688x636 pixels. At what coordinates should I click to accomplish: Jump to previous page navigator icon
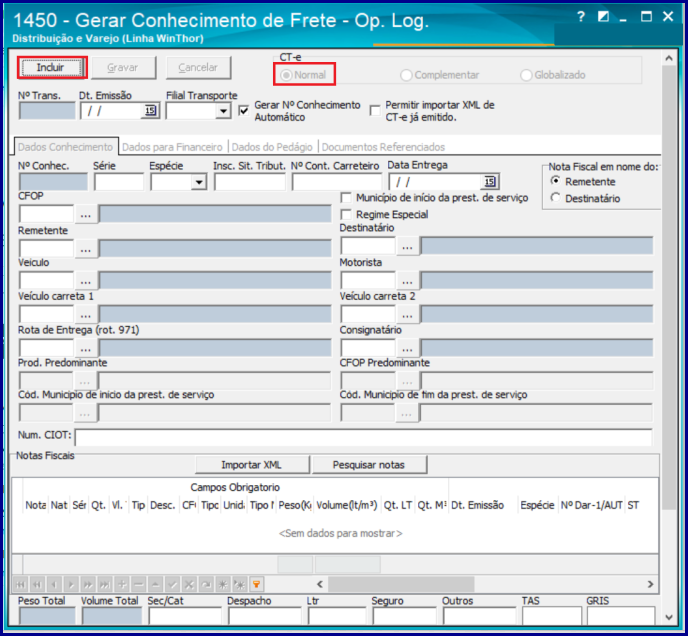coord(37,585)
